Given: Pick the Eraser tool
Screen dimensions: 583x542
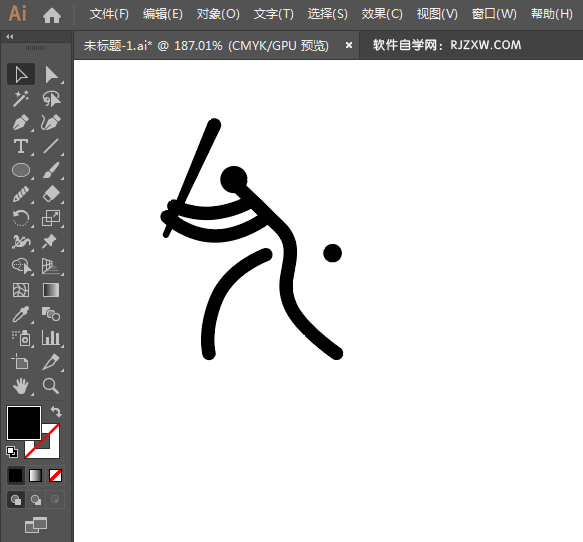Looking at the screenshot, I should (x=51, y=194).
